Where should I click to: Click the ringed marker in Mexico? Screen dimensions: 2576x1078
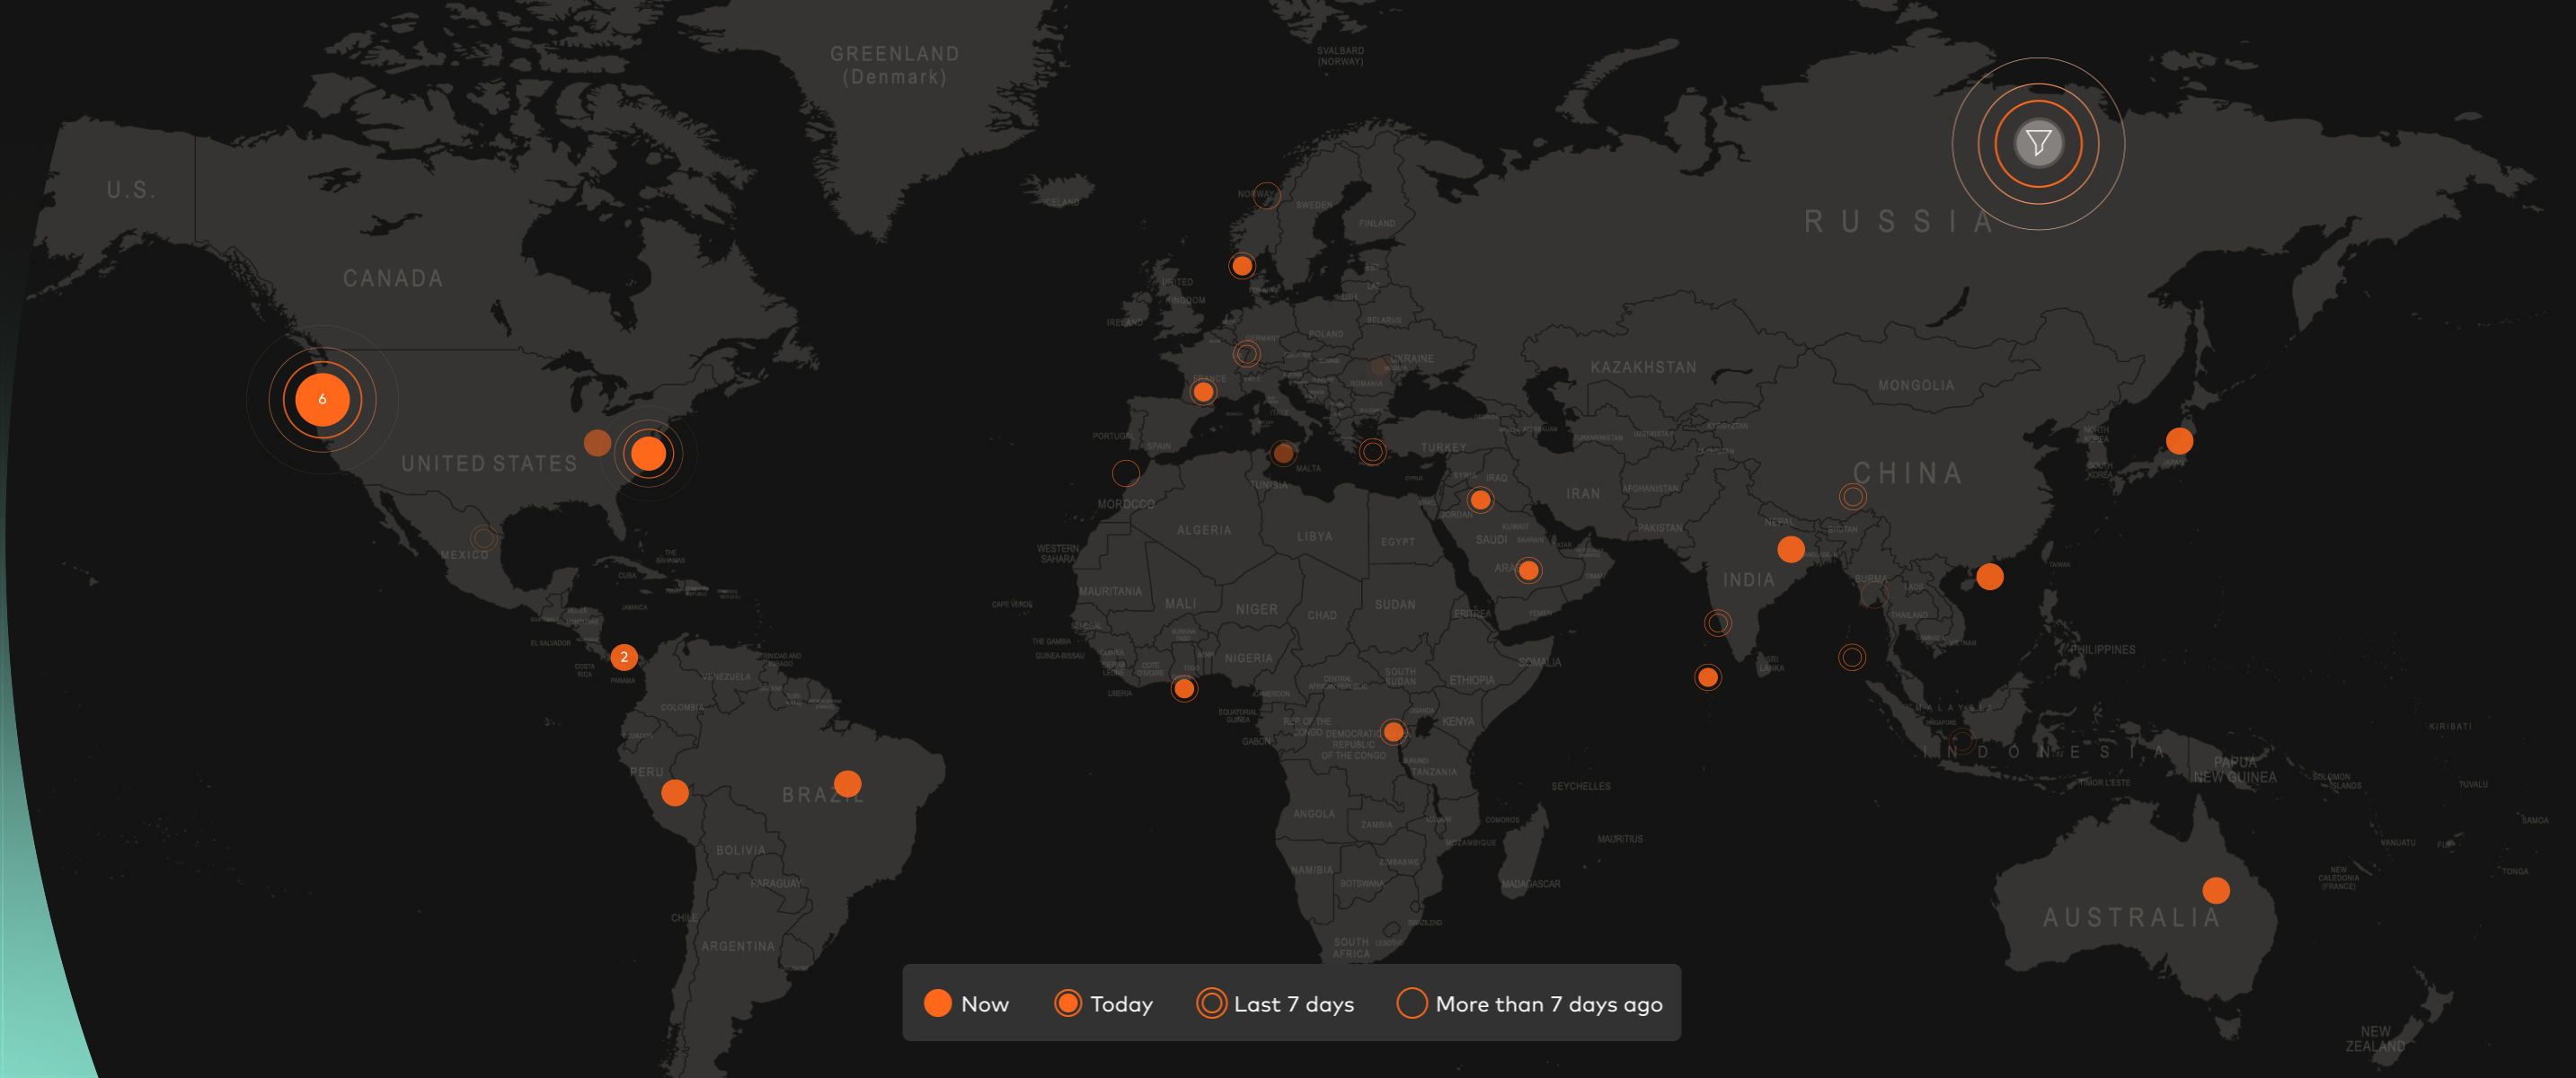pyautogui.click(x=483, y=538)
